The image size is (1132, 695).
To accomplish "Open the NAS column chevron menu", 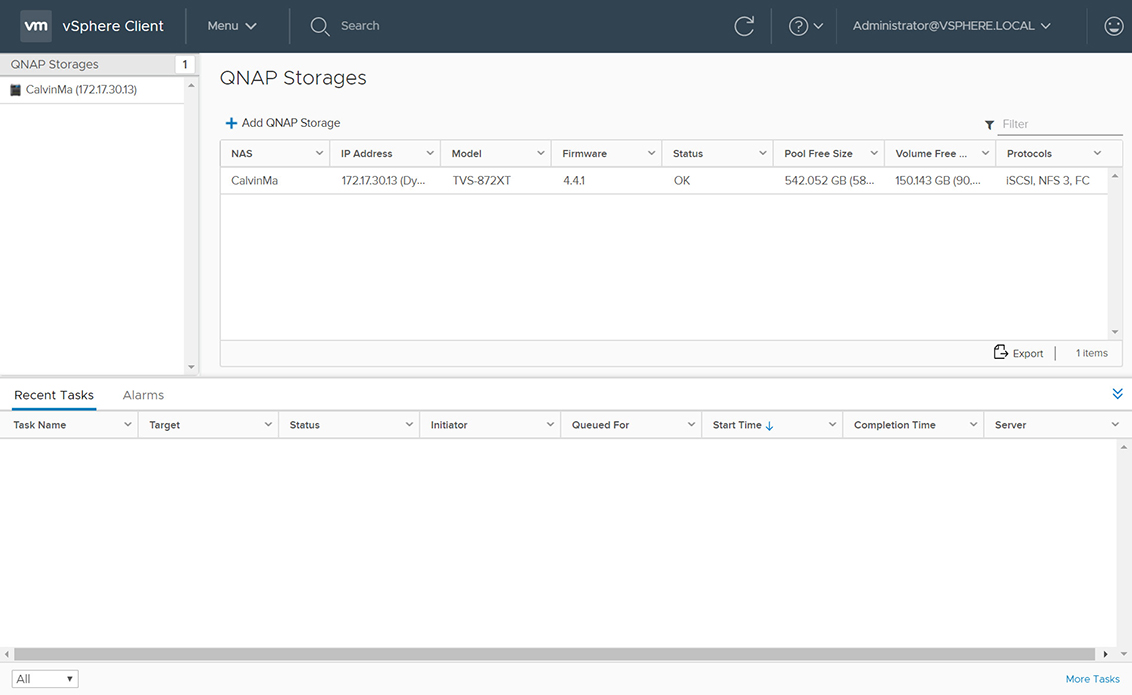I will [319, 153].
